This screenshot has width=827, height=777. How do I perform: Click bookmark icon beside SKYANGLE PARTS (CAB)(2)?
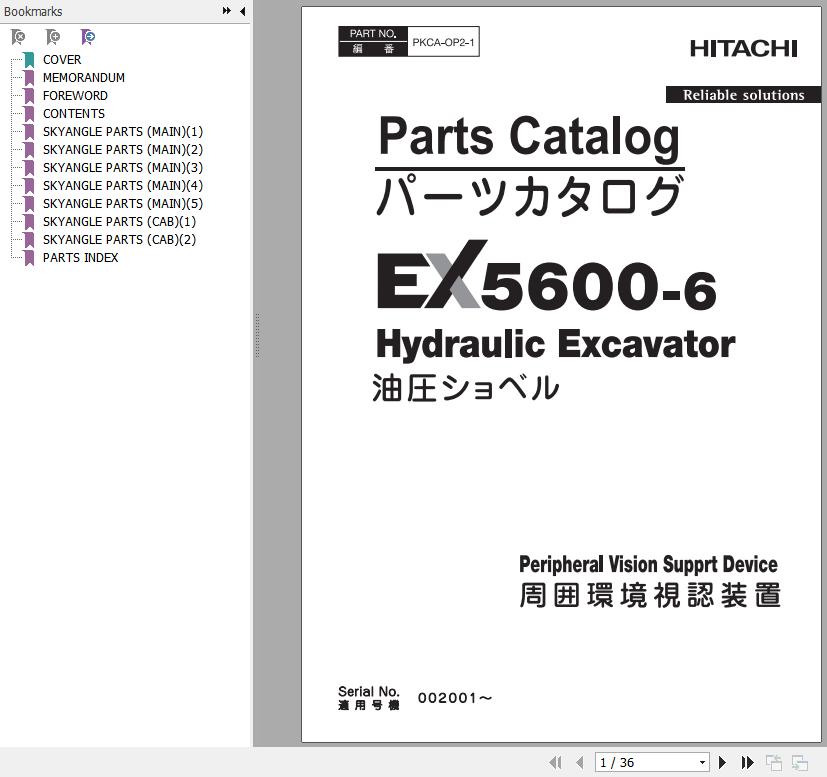(30, 239)
